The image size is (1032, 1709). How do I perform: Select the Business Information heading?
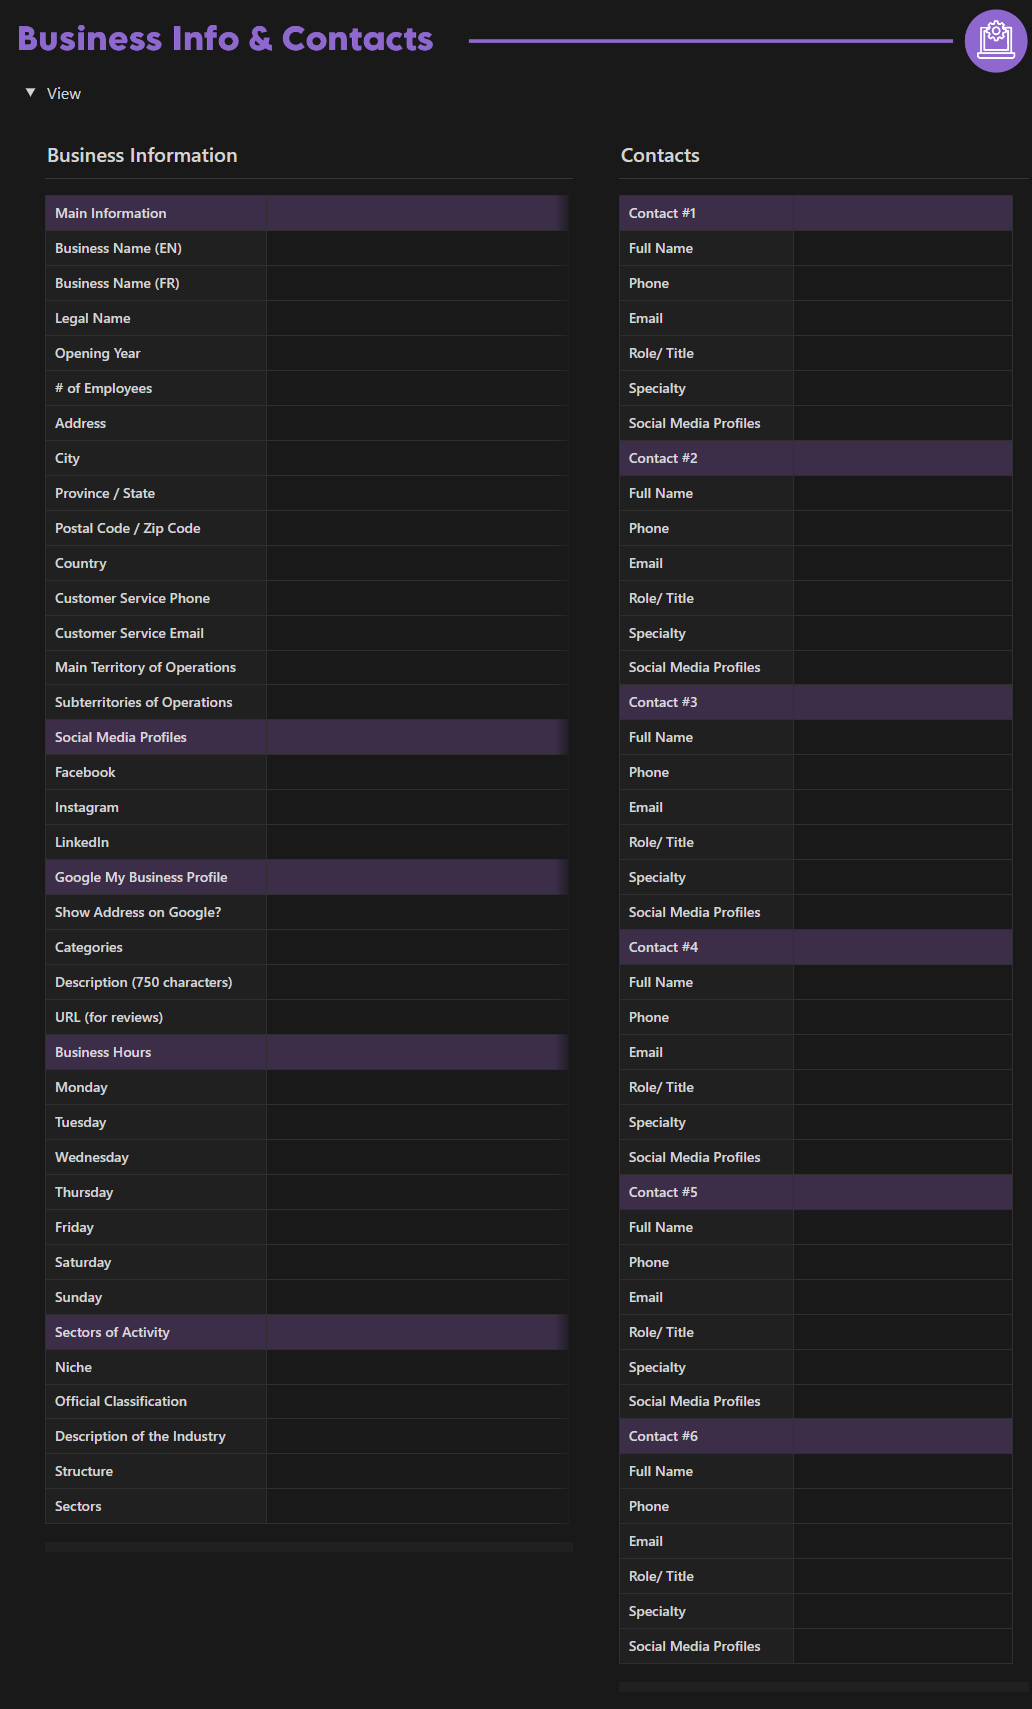142,155
